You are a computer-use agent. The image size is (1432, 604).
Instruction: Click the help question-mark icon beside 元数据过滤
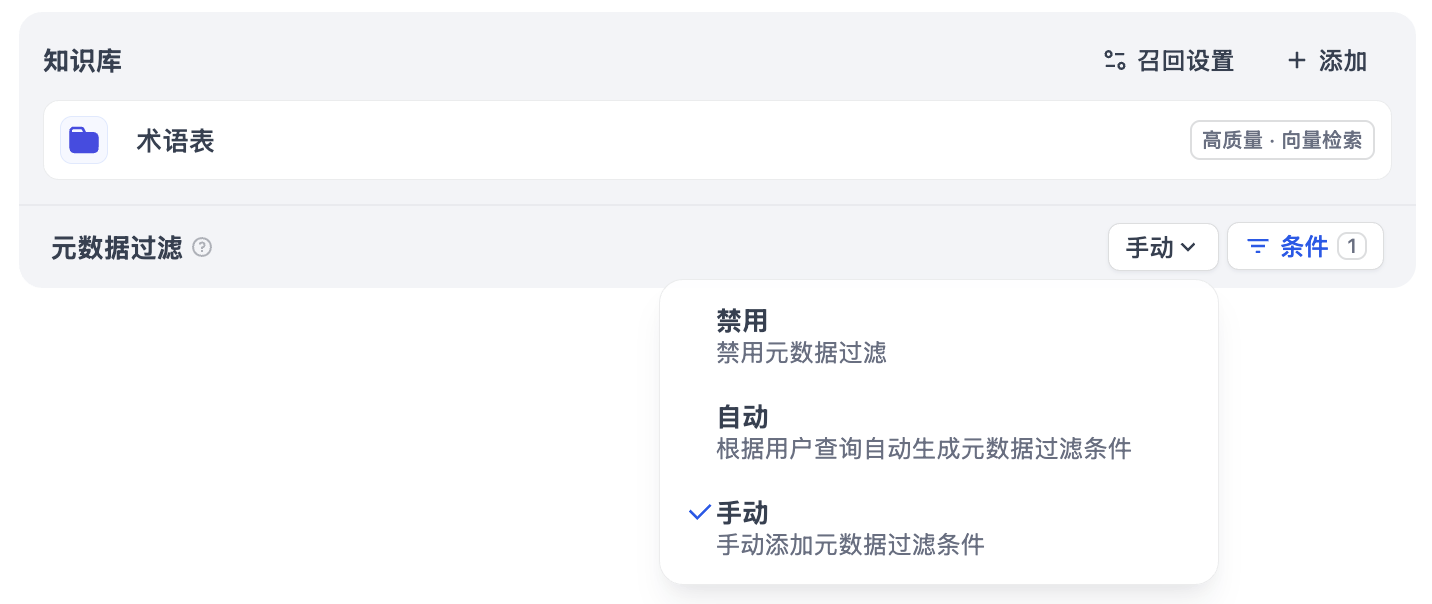(x=203, y=247)
